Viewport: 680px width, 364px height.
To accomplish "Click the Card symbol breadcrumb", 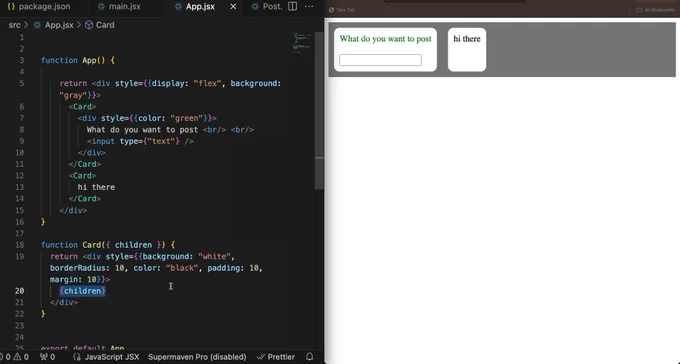I will [x=100, y=25].
